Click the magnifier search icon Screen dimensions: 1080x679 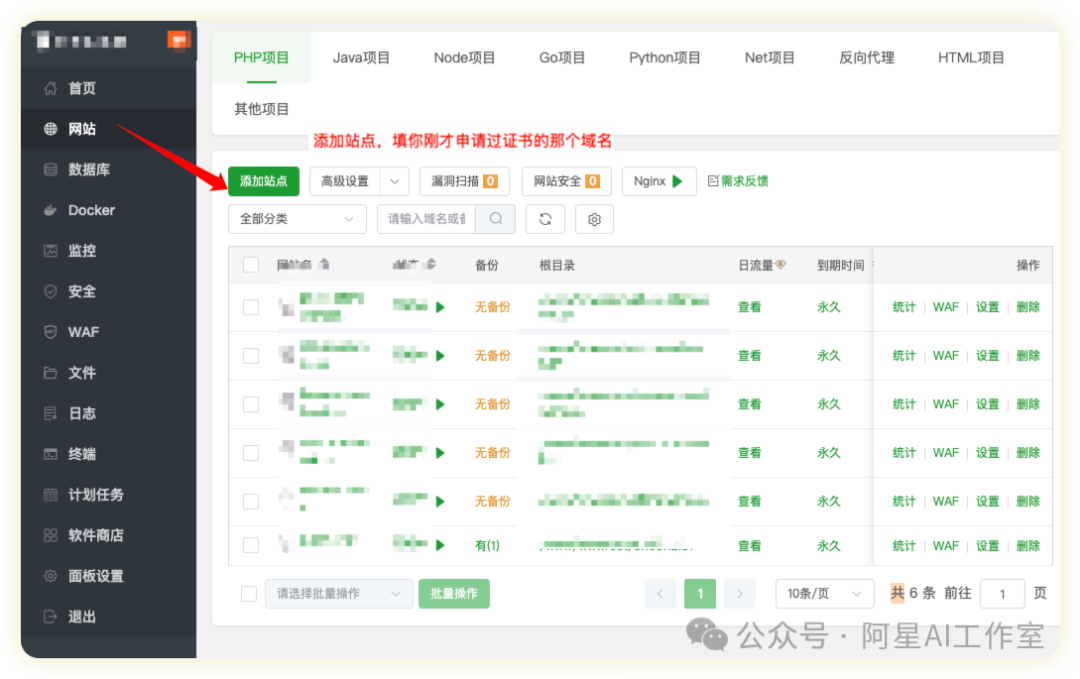pos(496,219)
